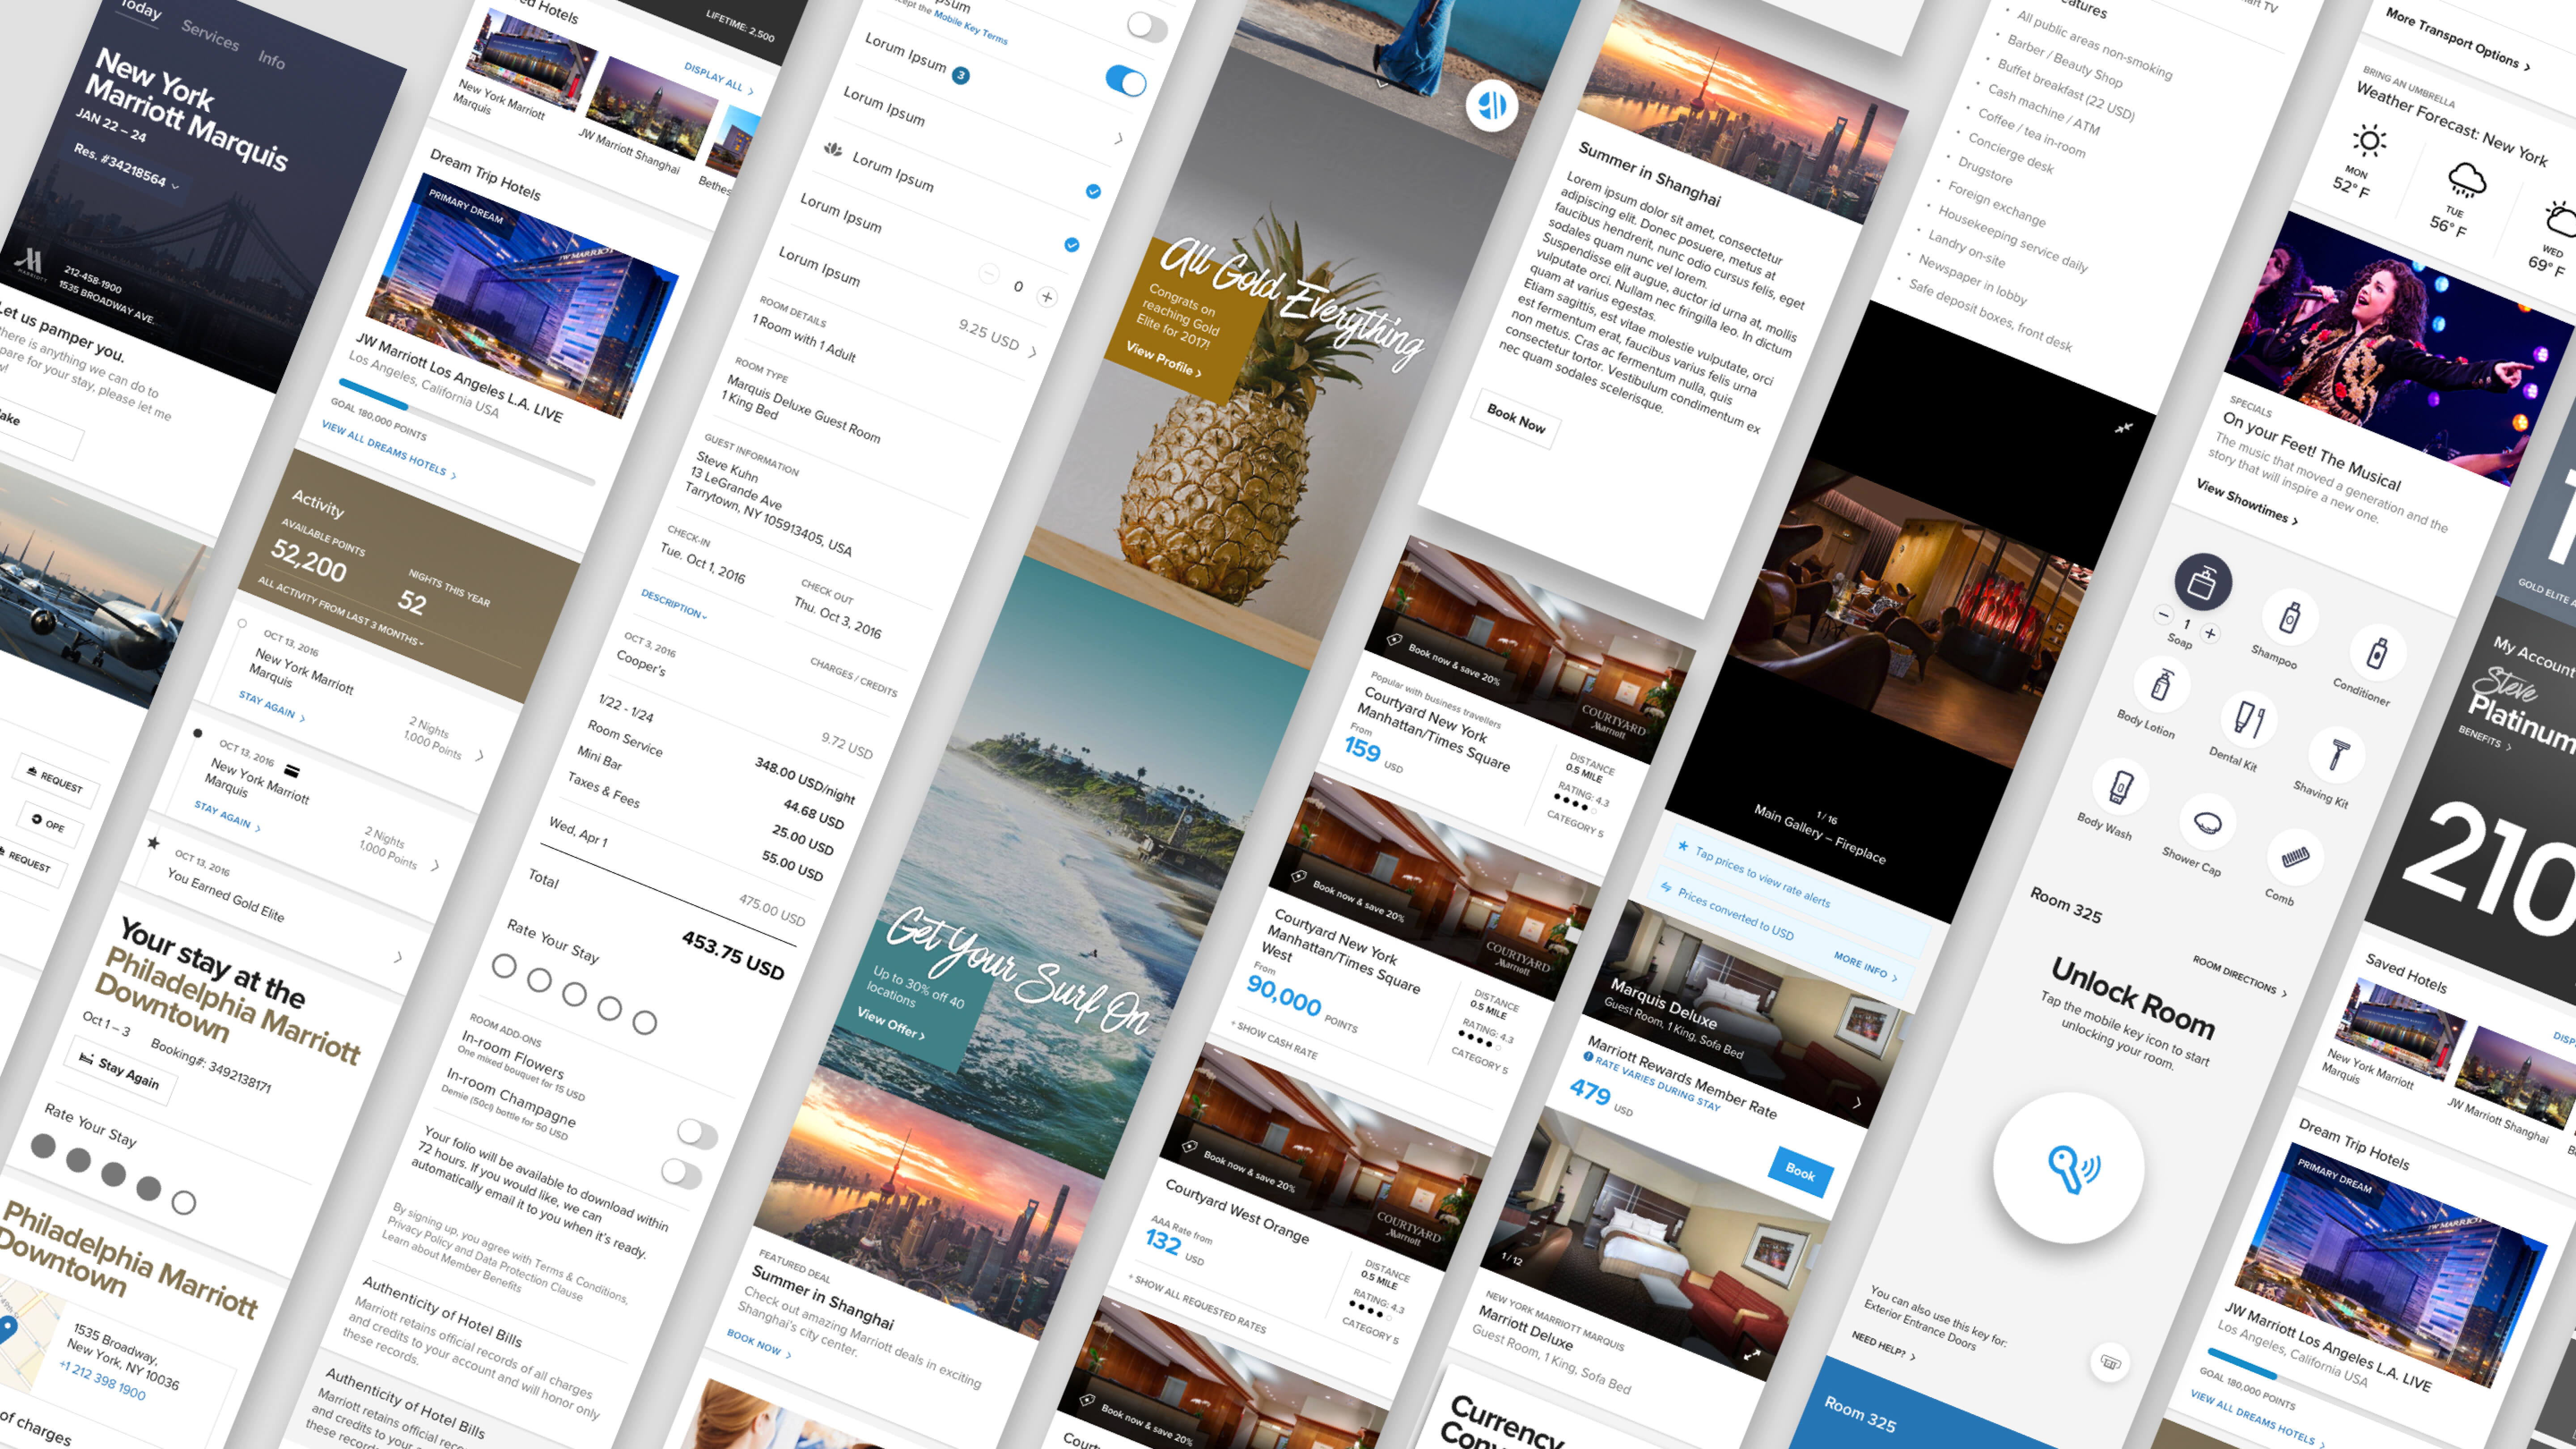Uncheck the blue checkbox above the quantity stepper

tap(1071, 244)
